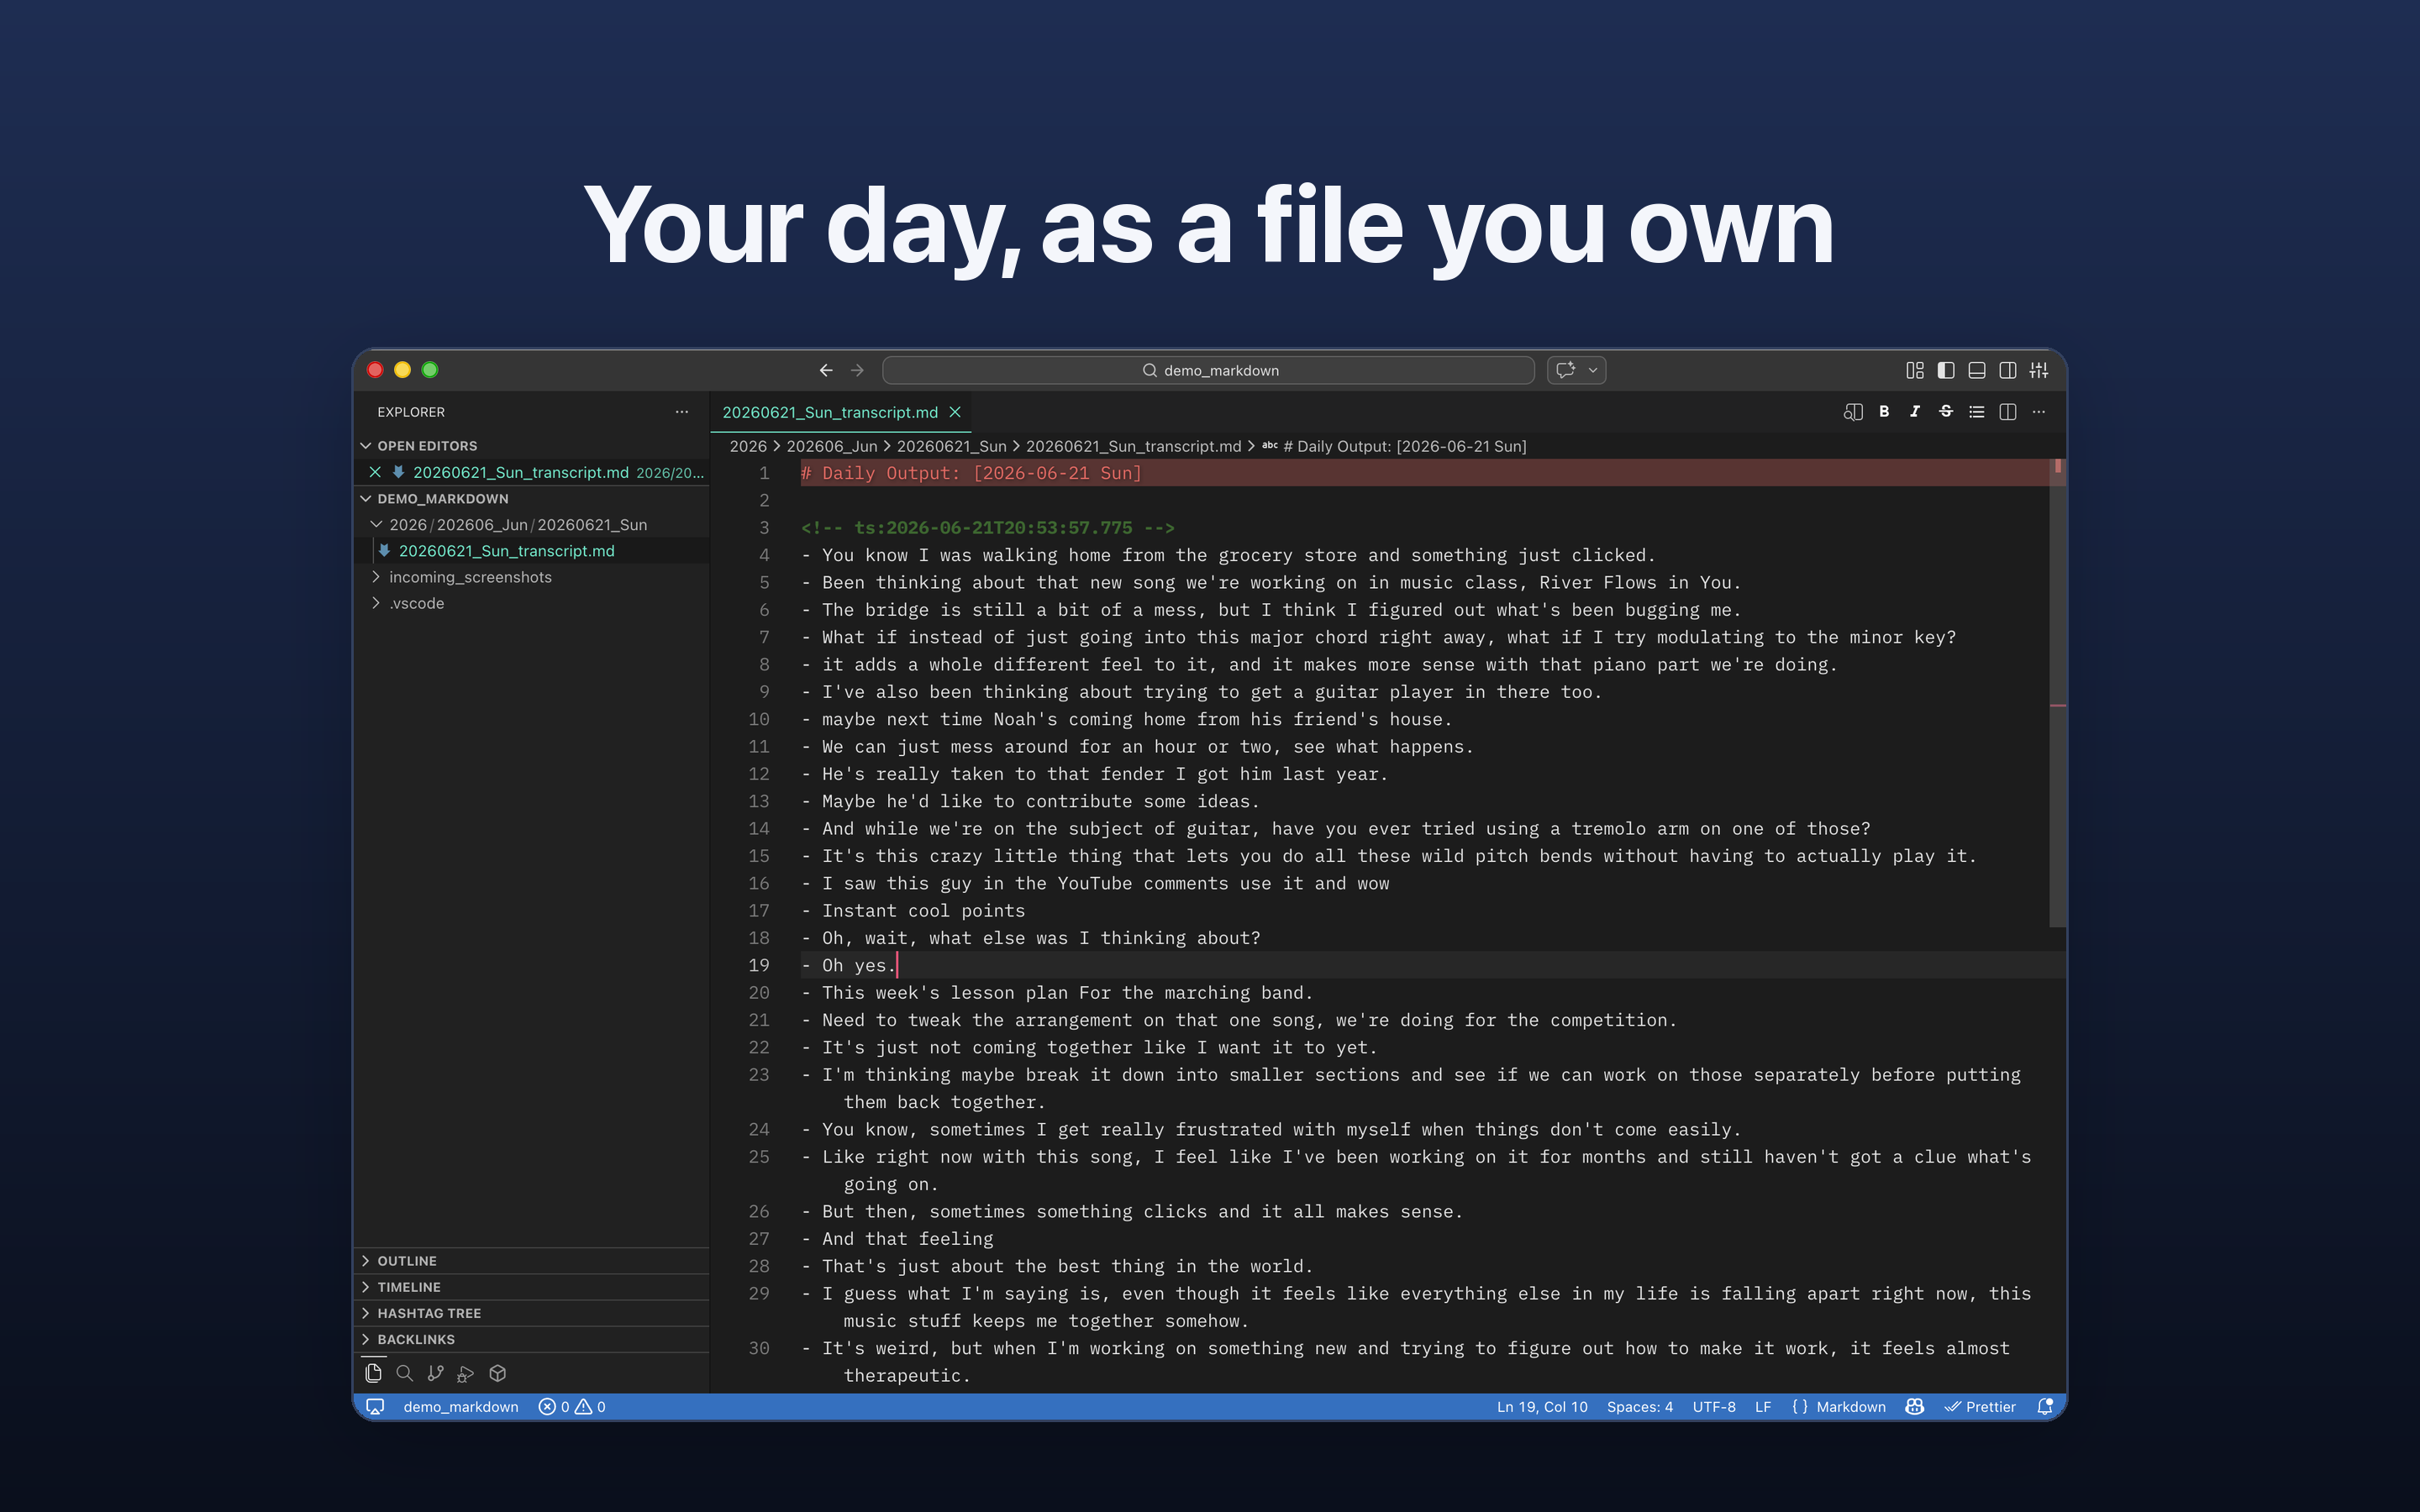
Task: Toggle the Primary Side Bar visibility
Action: pyautogui.click(x=1946, y=370)
